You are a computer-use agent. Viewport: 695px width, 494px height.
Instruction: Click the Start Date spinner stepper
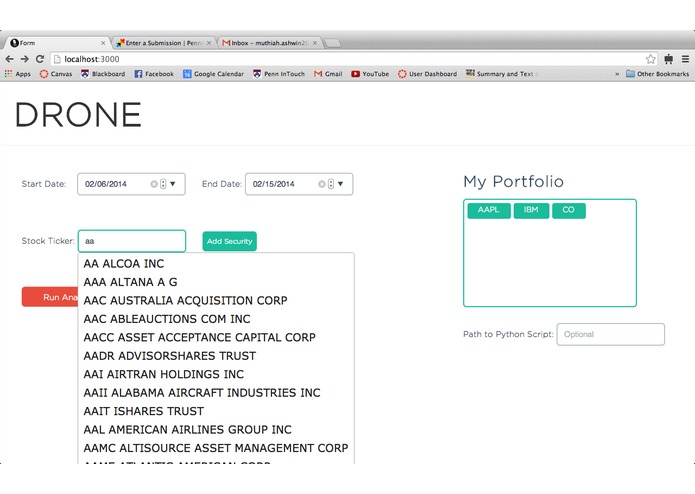click(x=163, y=184)
